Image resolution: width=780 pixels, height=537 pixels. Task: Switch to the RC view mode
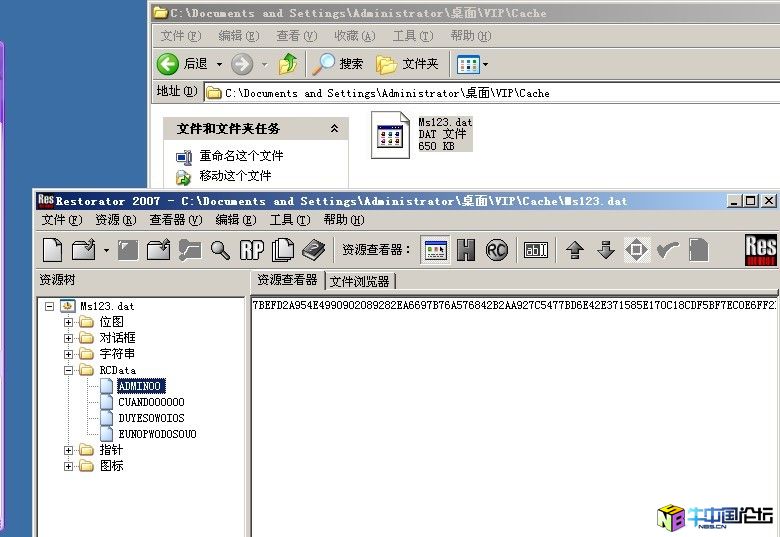pyautogui.click(x=496, y=250)
